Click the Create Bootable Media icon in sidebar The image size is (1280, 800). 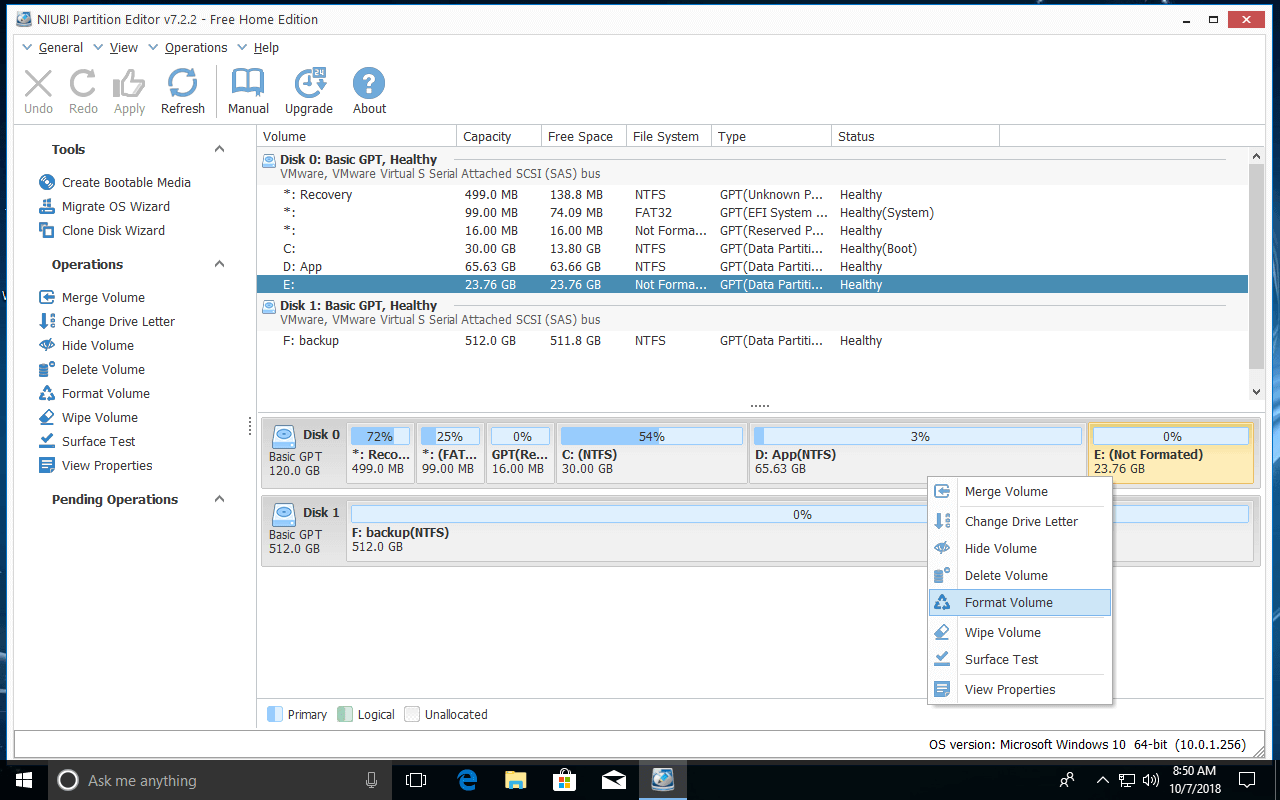[x=46, y=182]
